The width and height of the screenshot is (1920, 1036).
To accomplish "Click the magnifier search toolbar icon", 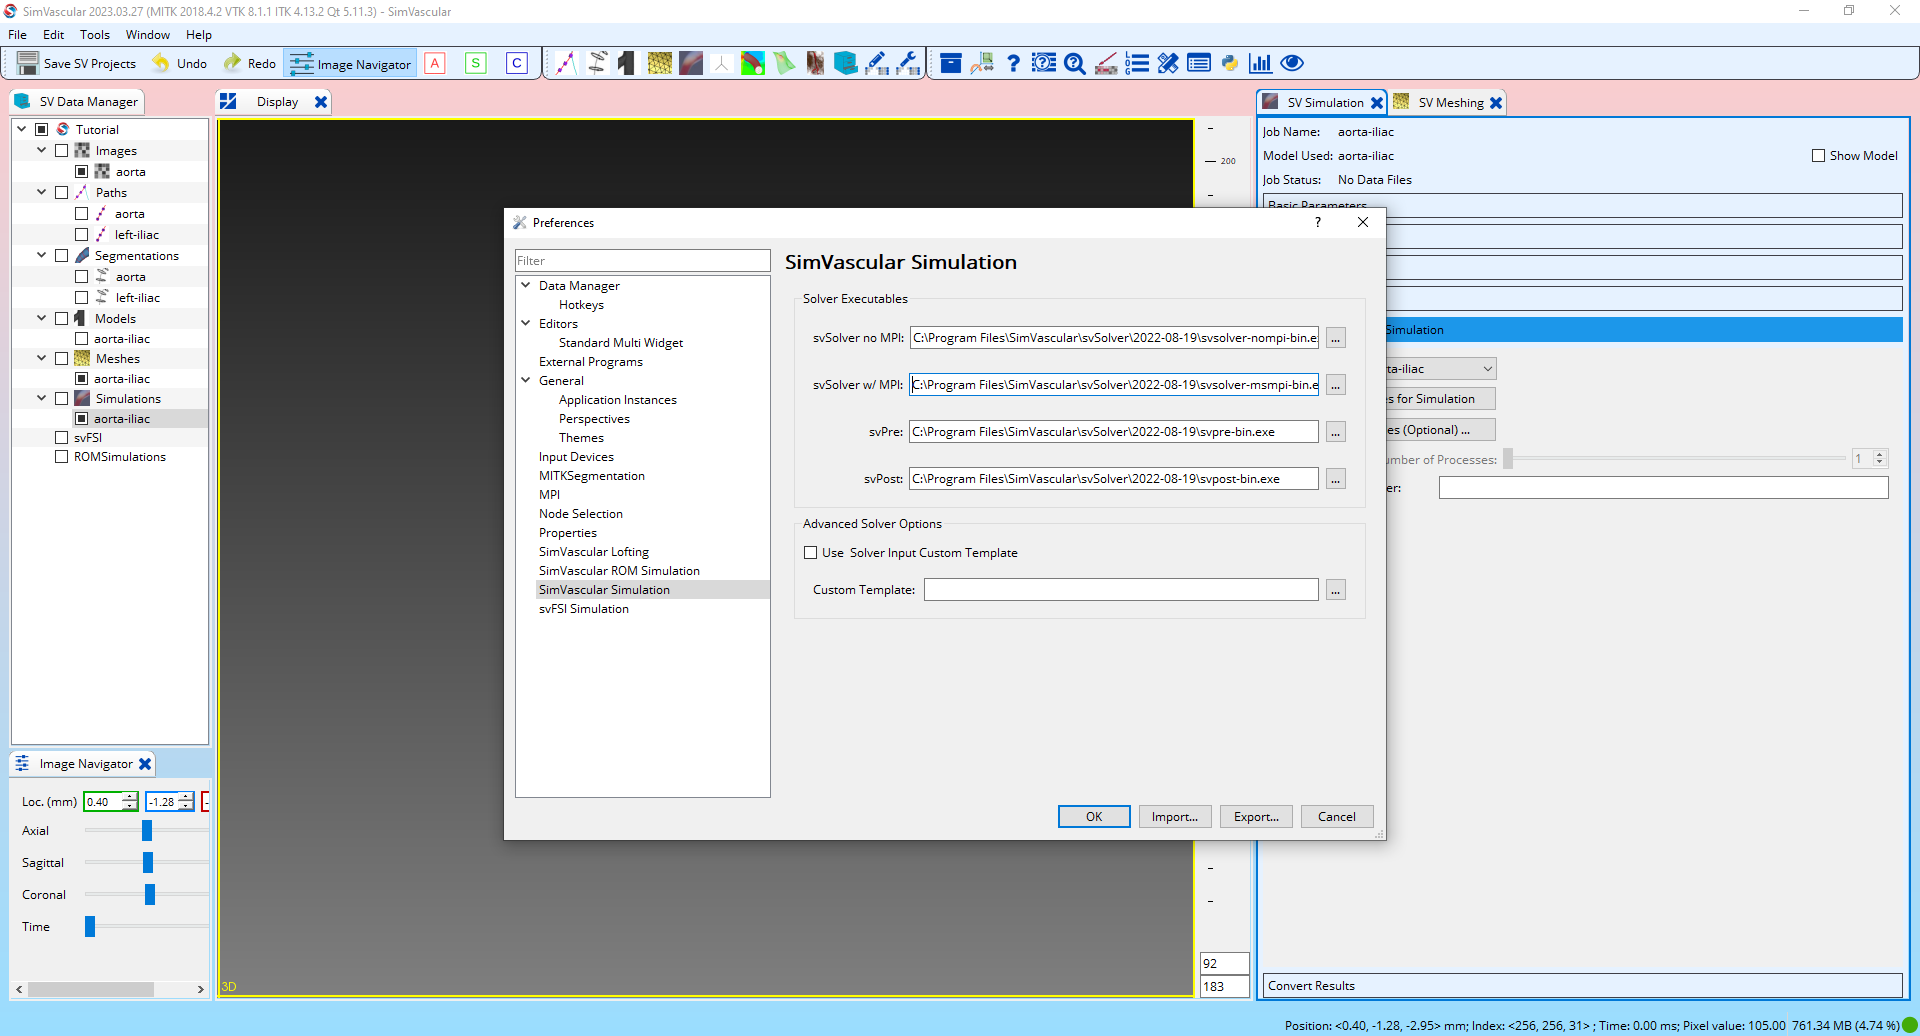I will (x=1075, y=63).
